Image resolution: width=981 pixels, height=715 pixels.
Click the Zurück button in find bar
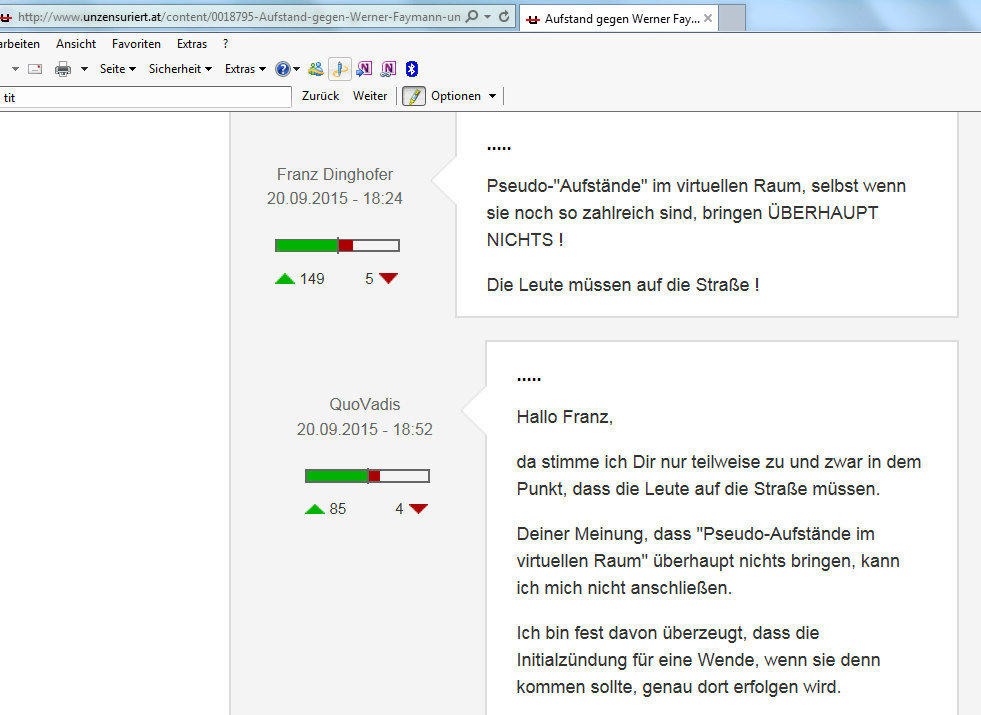click(x=320, y=96)
